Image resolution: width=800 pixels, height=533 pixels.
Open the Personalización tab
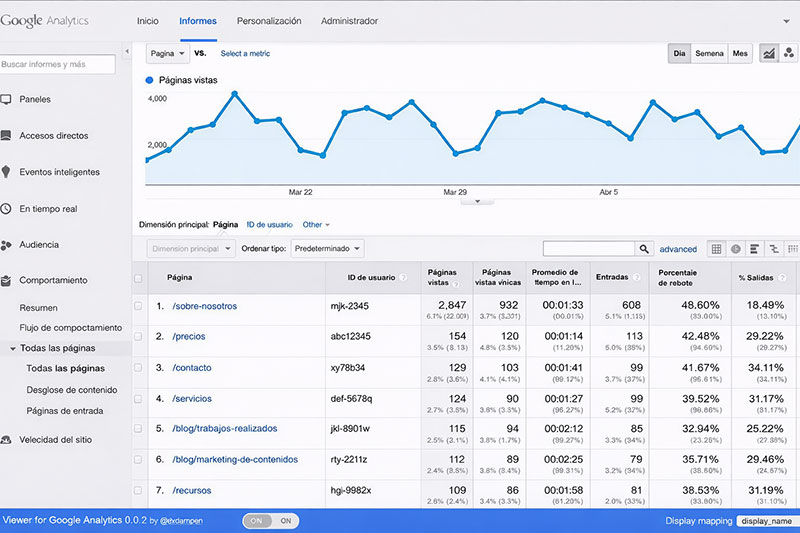coord(269,21)
